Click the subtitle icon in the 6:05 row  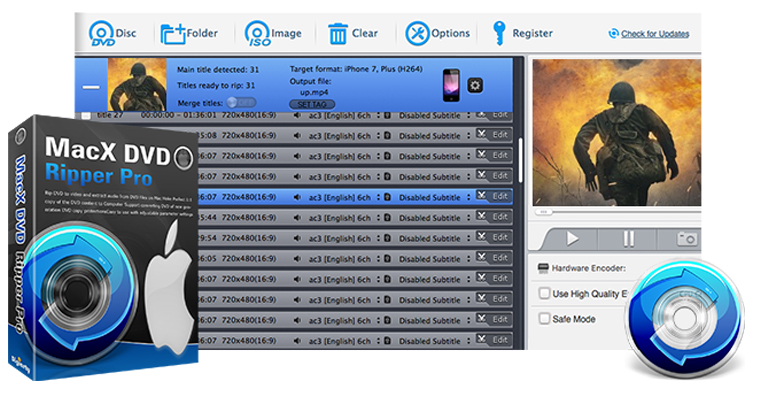(x=387, y=259)
